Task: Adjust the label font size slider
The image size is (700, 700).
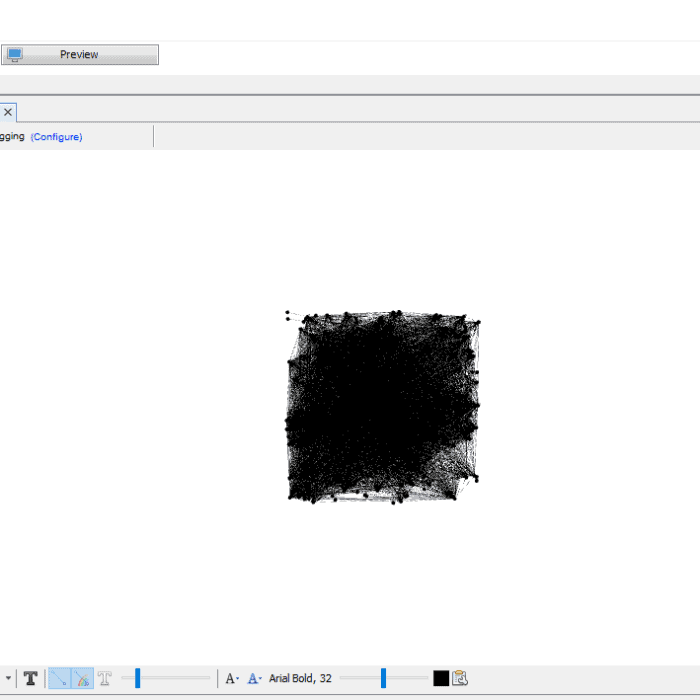Action: point(383,678)
